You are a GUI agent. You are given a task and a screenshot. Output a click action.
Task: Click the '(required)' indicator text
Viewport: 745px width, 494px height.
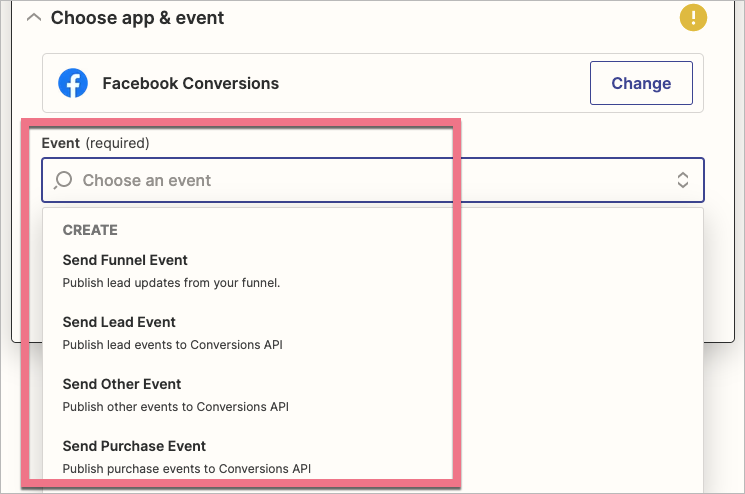[x=118, y=143]
